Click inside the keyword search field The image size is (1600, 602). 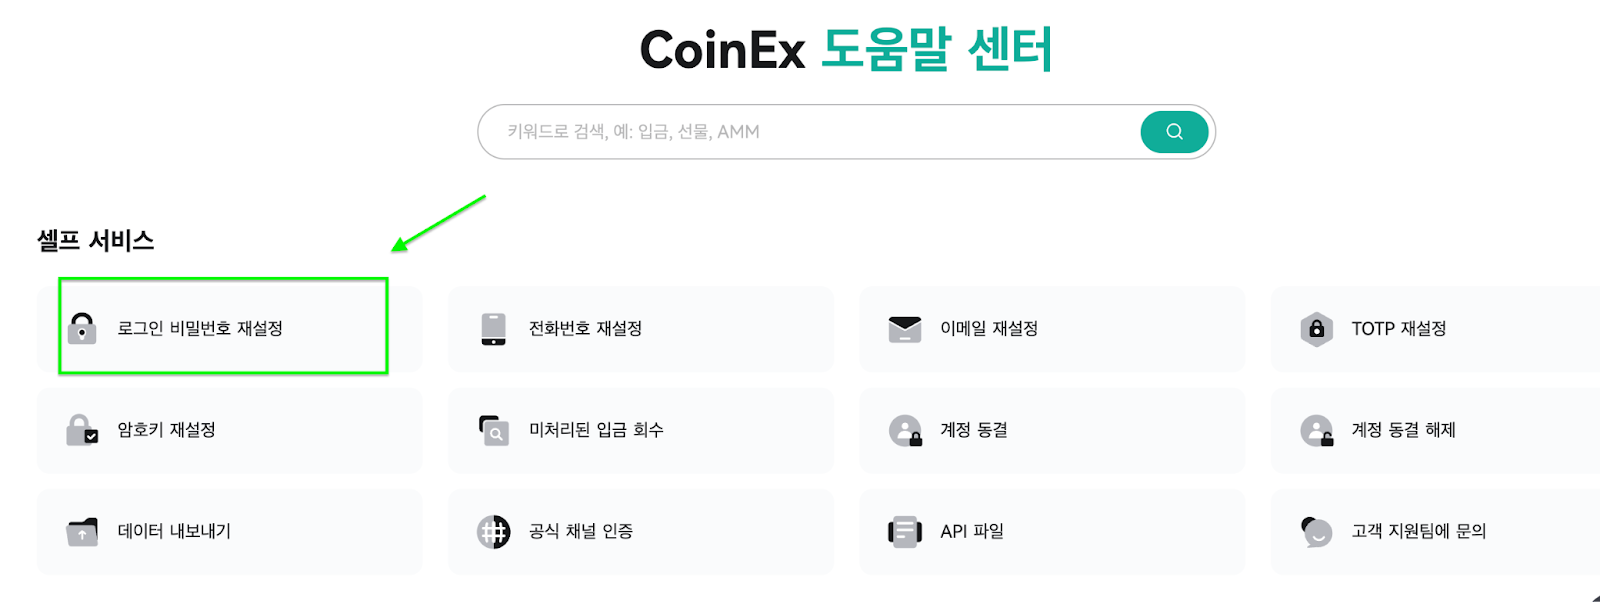(800, 131)
